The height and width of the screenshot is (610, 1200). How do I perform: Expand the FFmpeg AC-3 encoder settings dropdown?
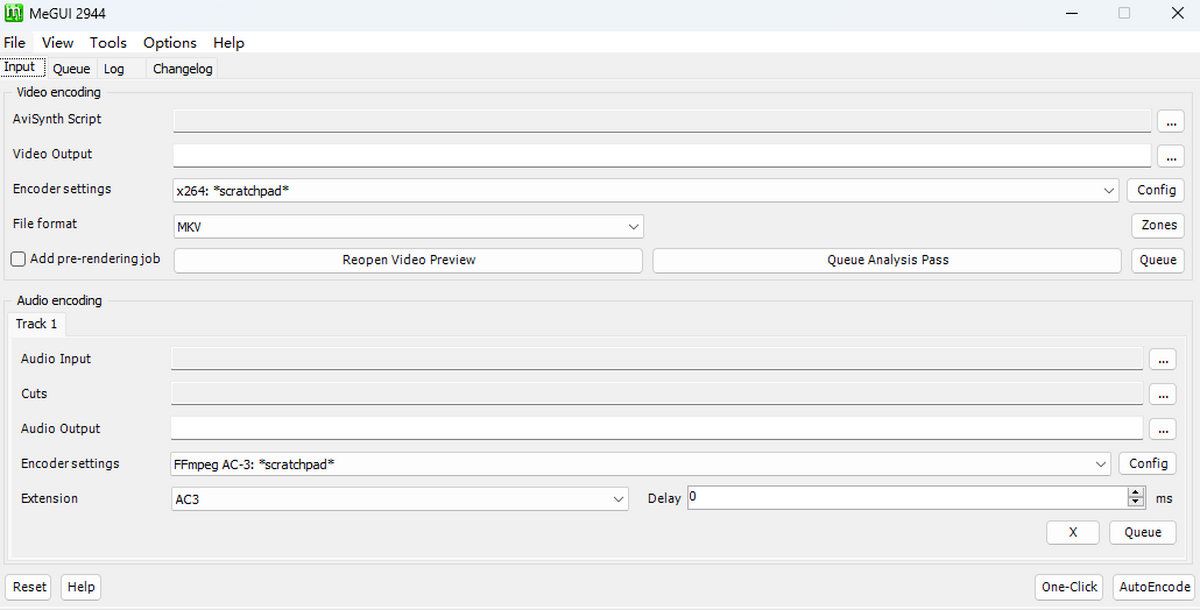point(1101,464)
